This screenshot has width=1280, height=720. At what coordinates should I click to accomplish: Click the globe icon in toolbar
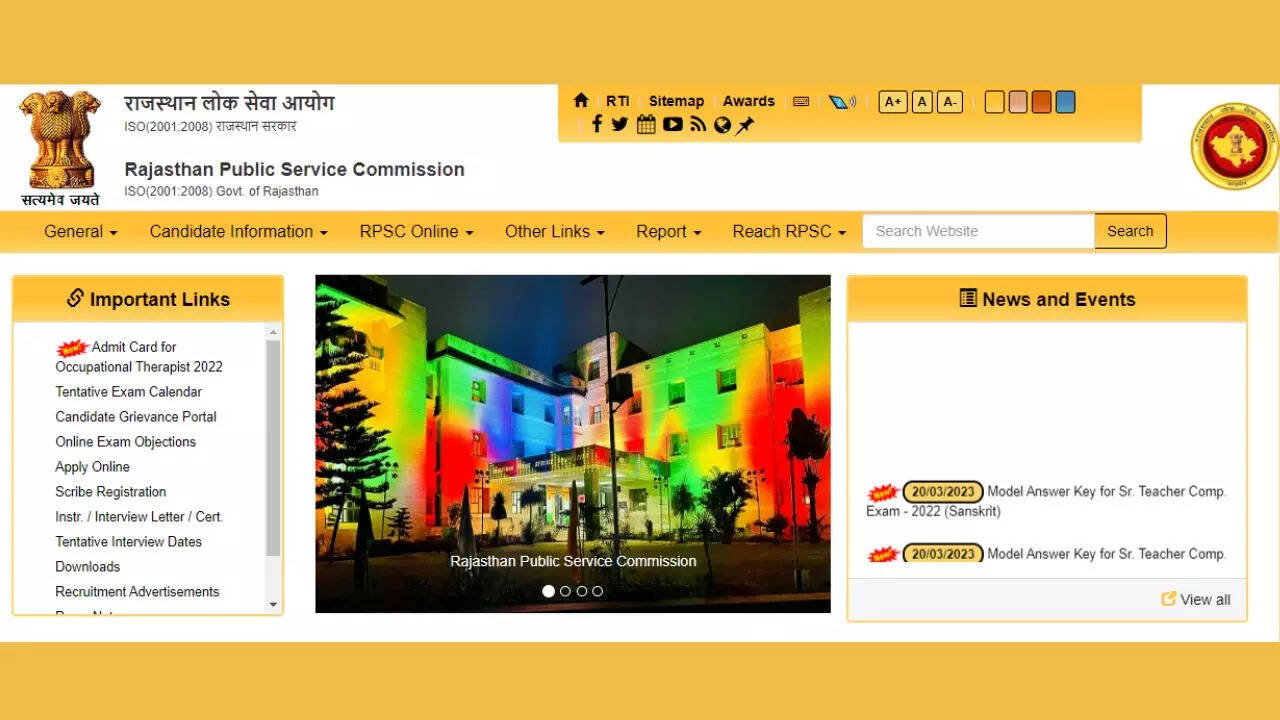[722, 125]
